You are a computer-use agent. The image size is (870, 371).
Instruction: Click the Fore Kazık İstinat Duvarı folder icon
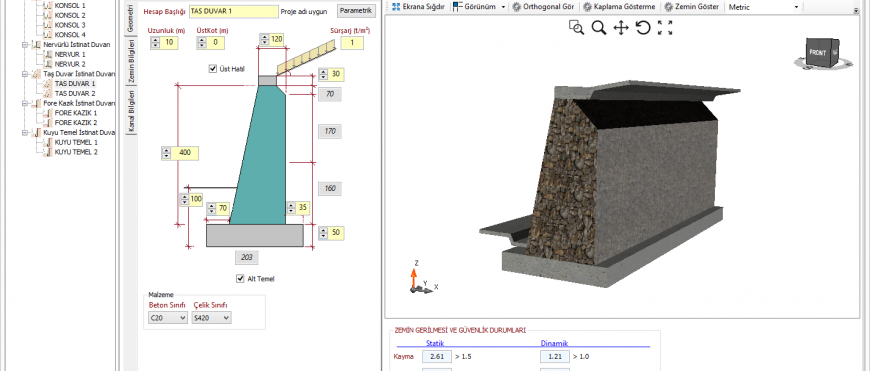pyautogui.click(x=36, y=103)
